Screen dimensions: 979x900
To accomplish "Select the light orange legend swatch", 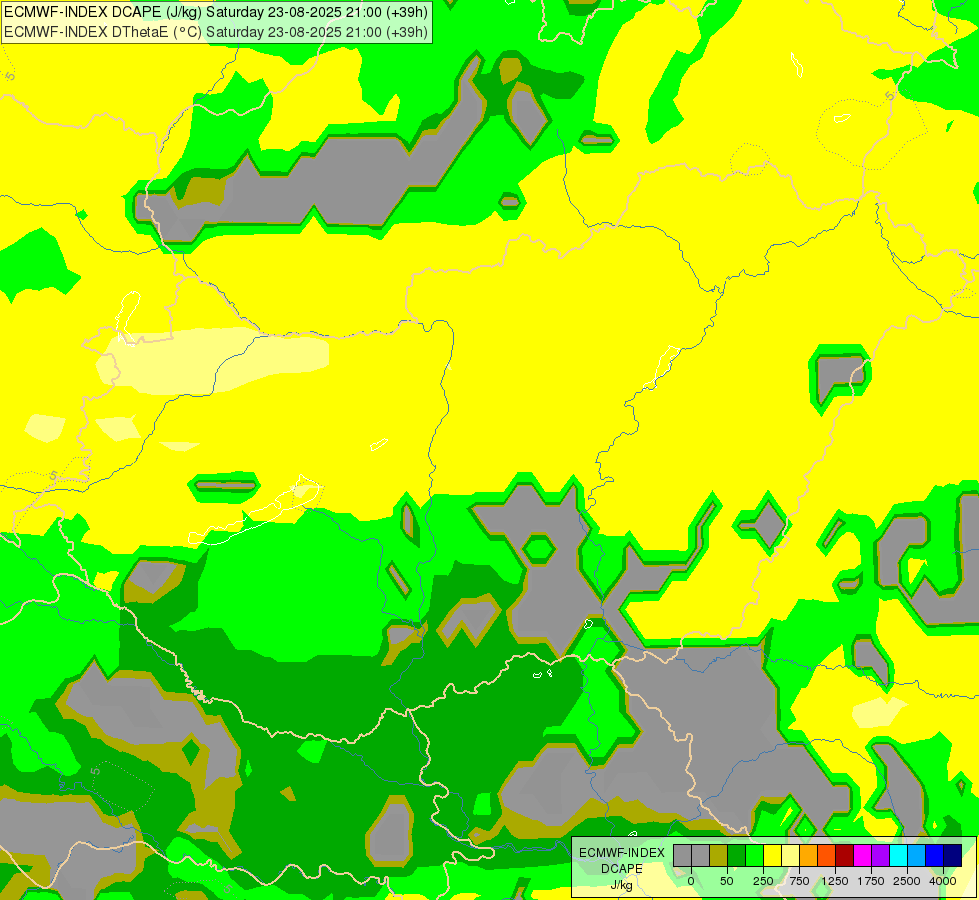I will point(809,856).
